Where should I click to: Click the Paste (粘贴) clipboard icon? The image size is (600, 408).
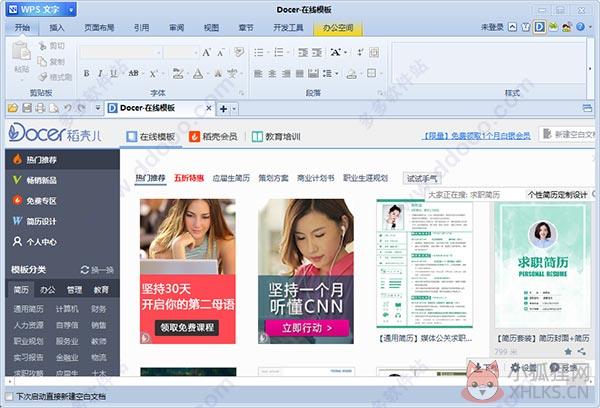point(21,52)
